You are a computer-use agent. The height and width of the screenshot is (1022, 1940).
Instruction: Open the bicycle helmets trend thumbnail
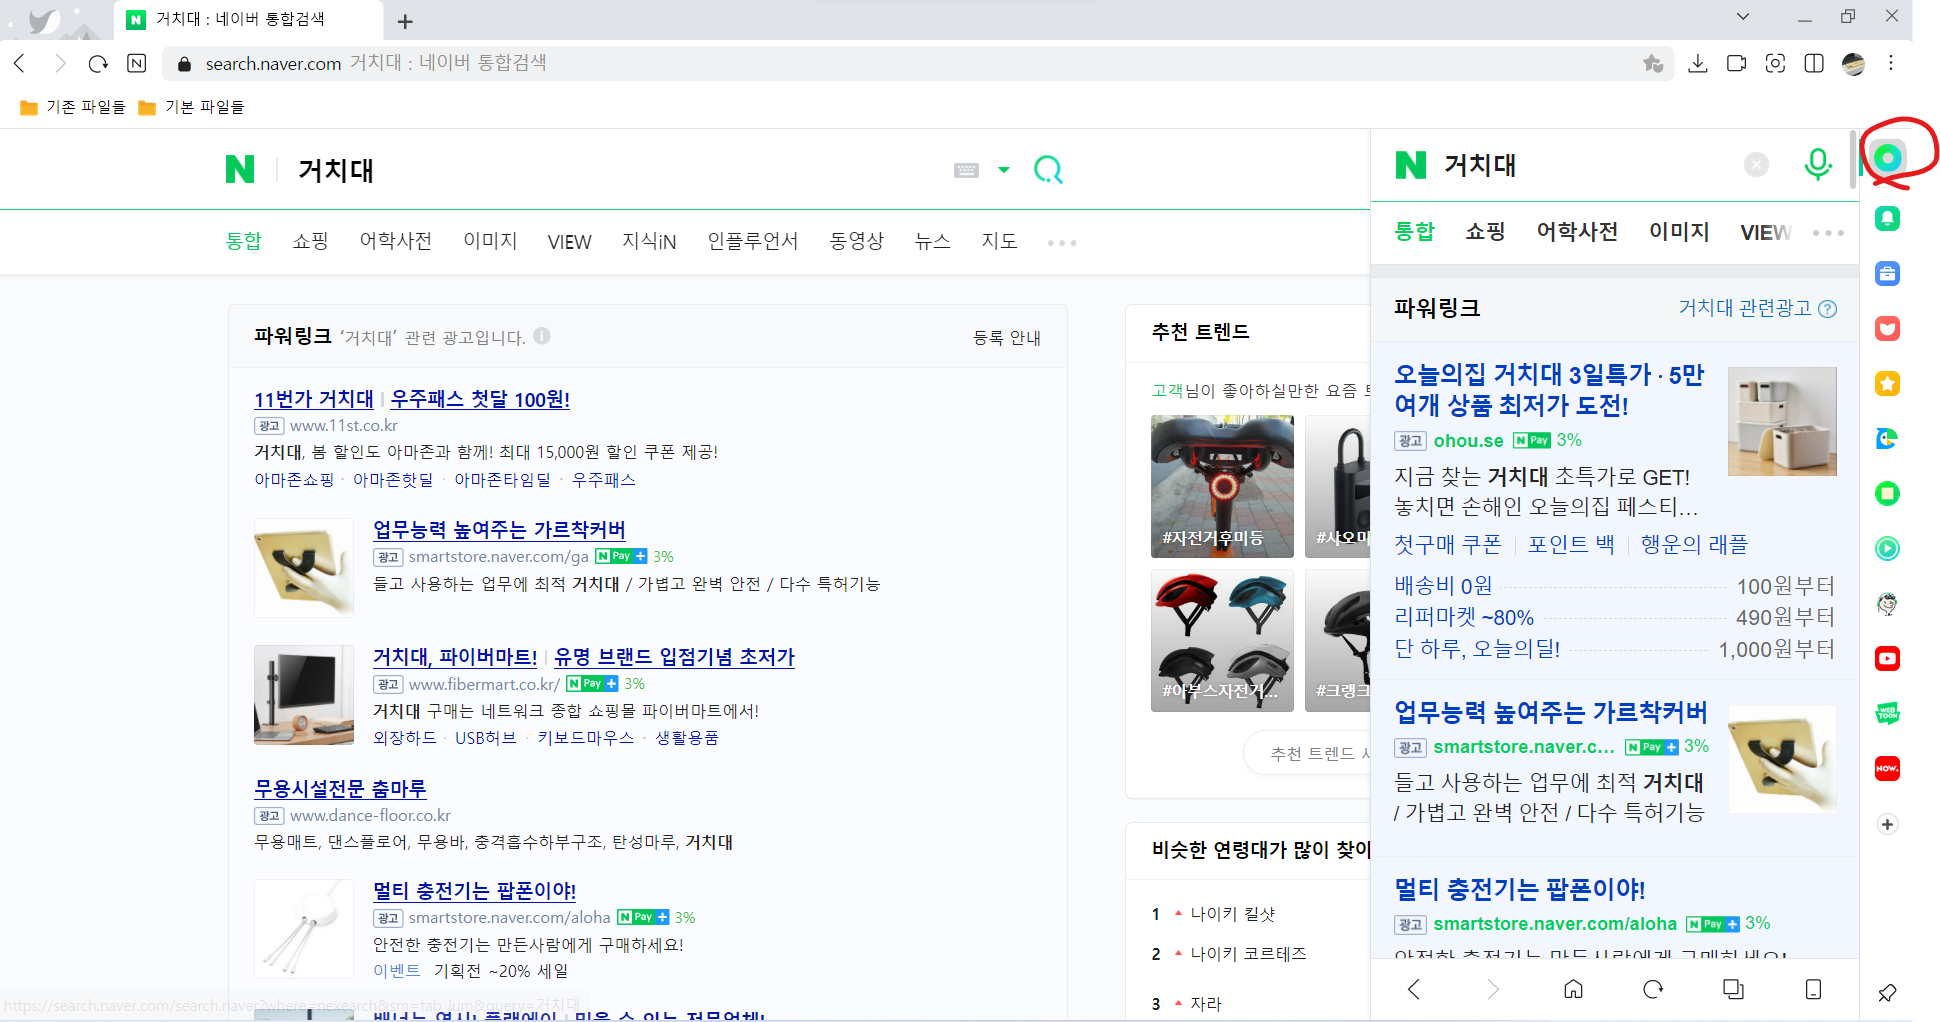tap(1222, 640)
